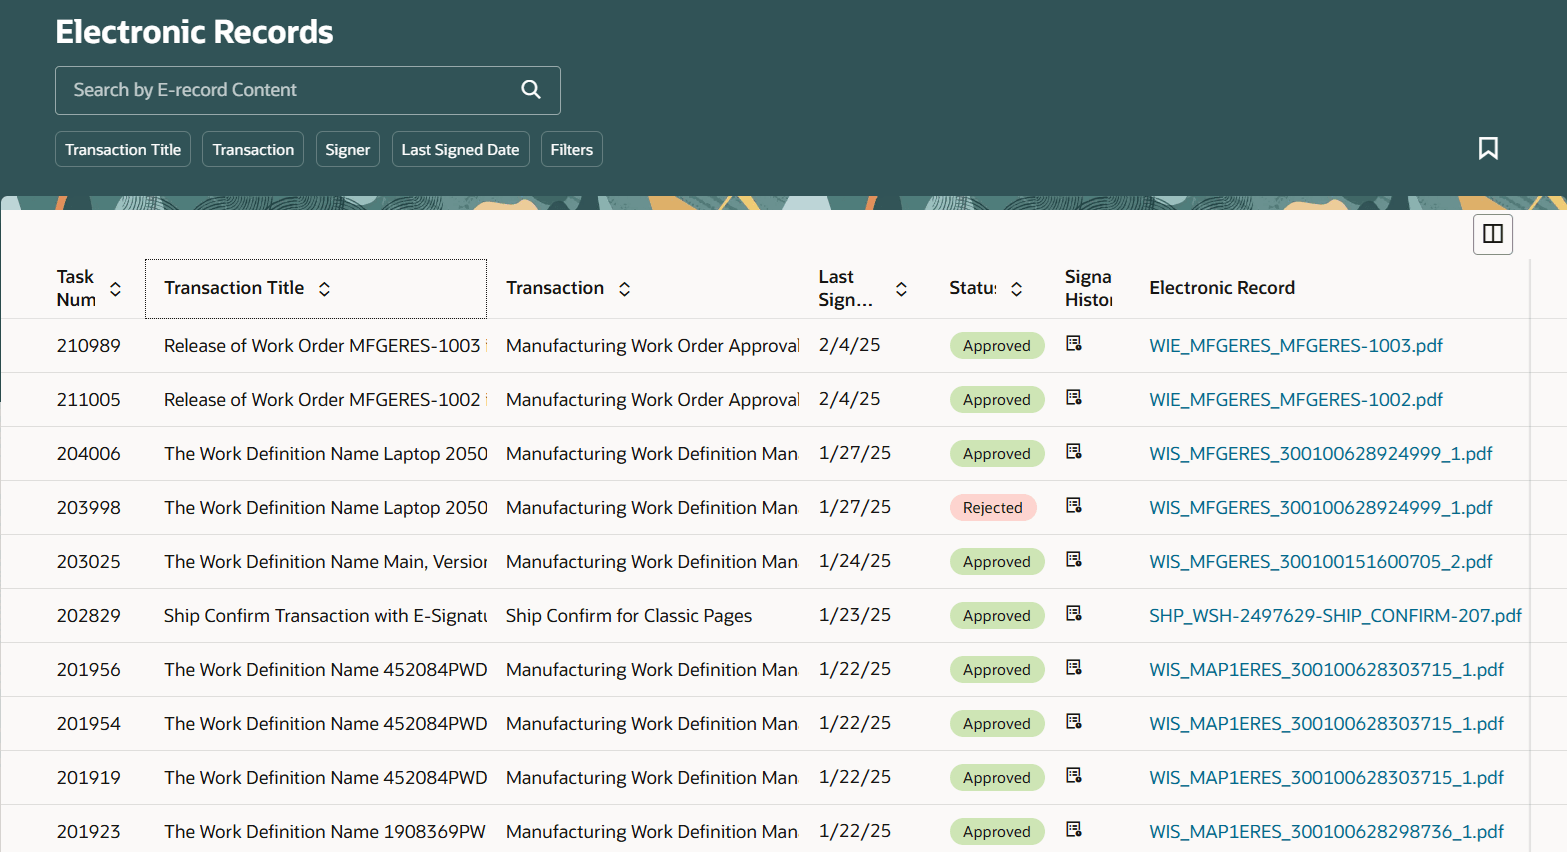This screenshot has height=852, width=1567.
Task: Open WIE_MFGERES_MFGERES-1003.pdf record
Action: point(1295,345)
